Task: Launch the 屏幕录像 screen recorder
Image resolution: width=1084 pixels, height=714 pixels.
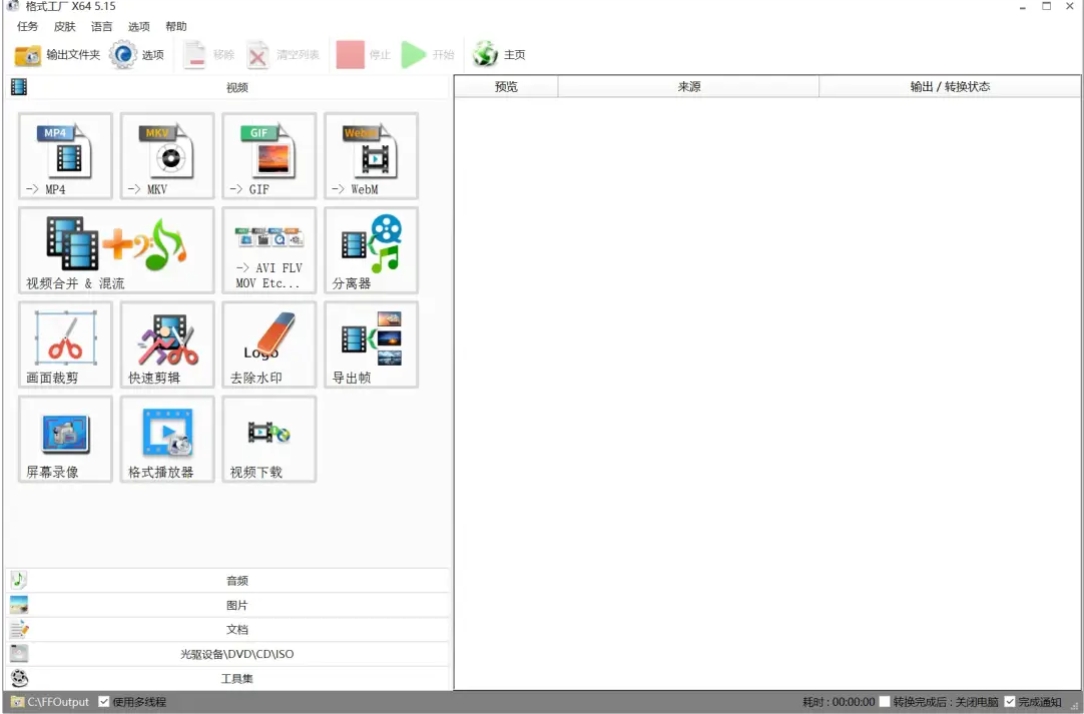Action: click(64, 439)
